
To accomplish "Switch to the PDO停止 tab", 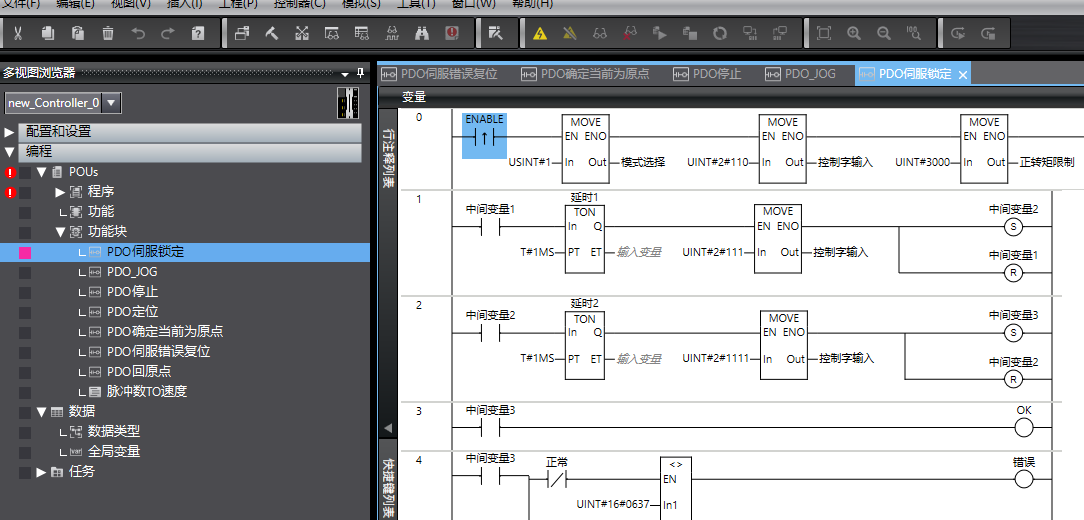I will (716, 74).
